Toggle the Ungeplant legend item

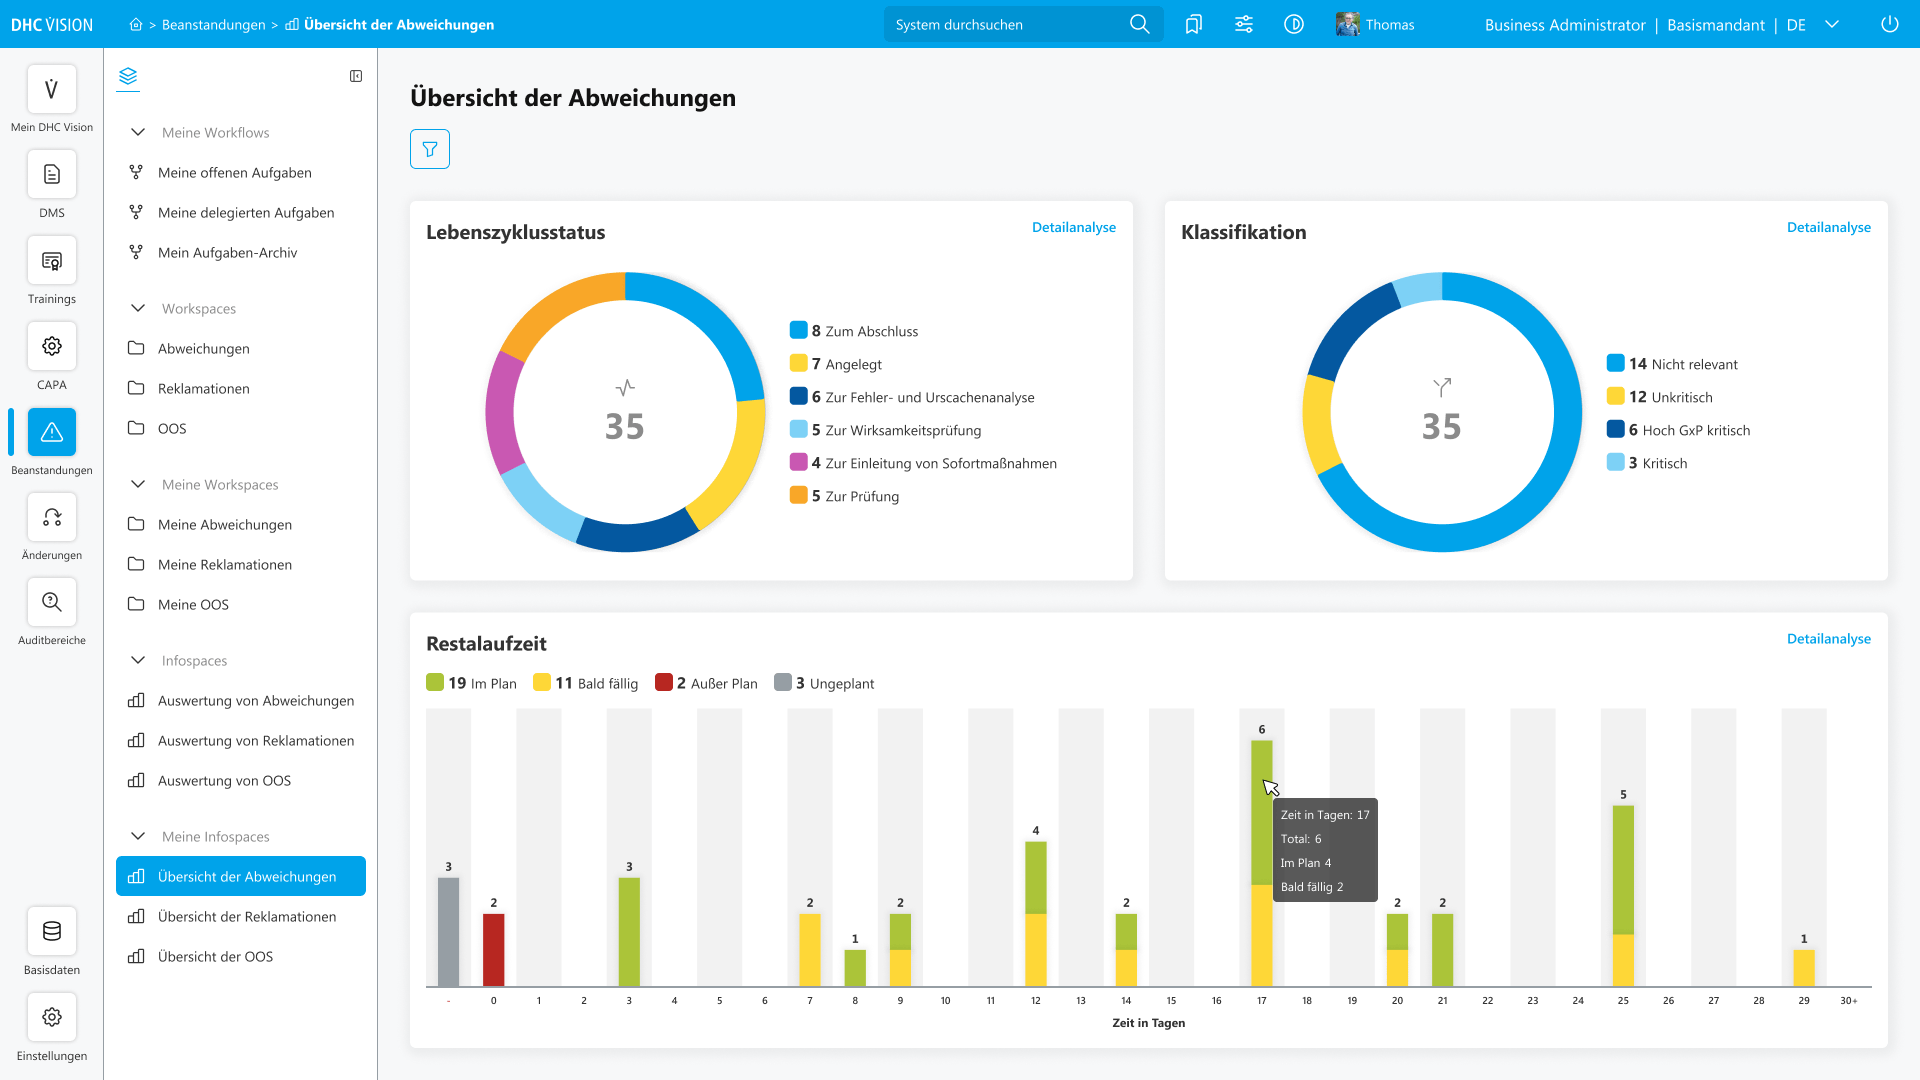tap(824, 683)
